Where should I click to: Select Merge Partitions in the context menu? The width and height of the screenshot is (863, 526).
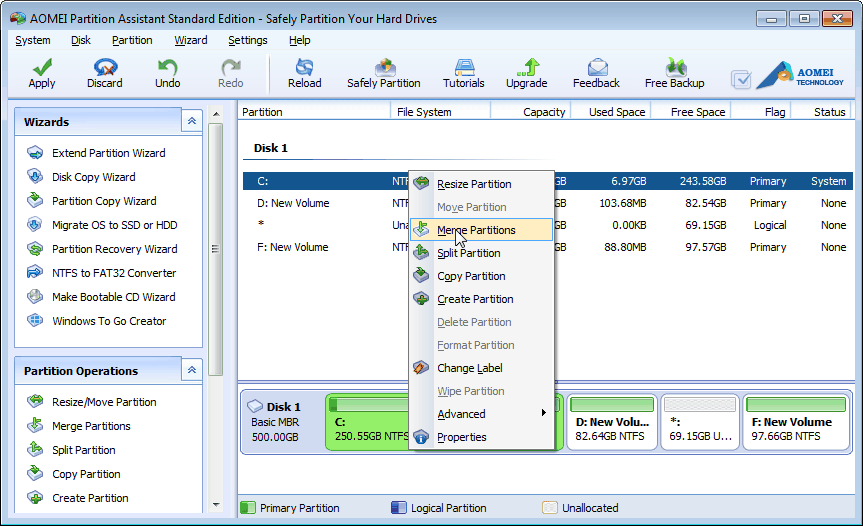pos(482,230)
